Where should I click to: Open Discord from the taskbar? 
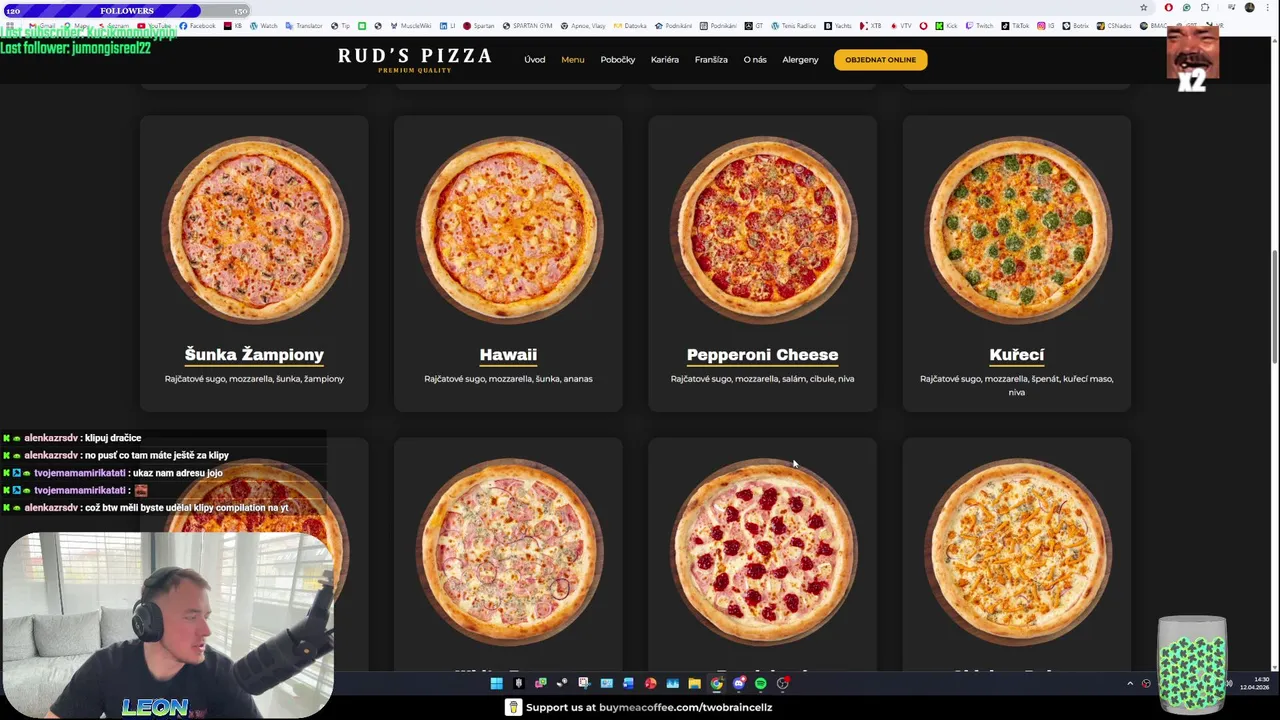(739, 683)
